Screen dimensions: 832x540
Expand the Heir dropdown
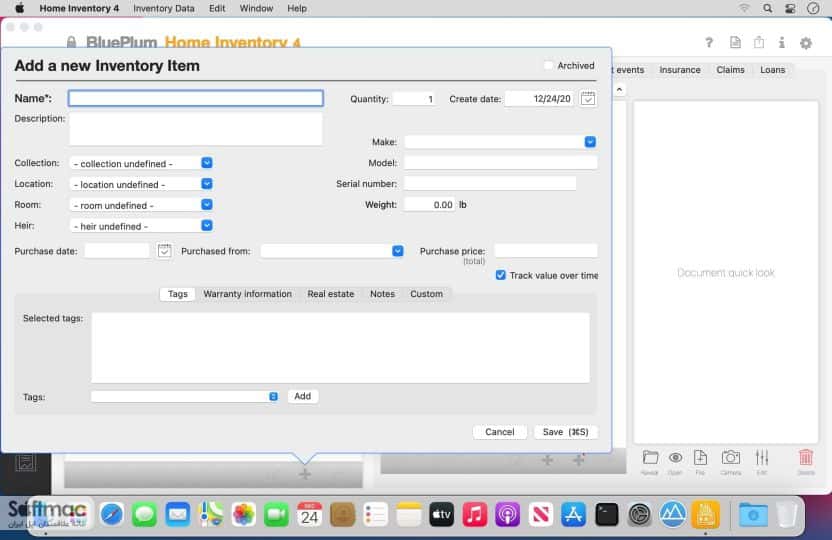tap(207, 225)
